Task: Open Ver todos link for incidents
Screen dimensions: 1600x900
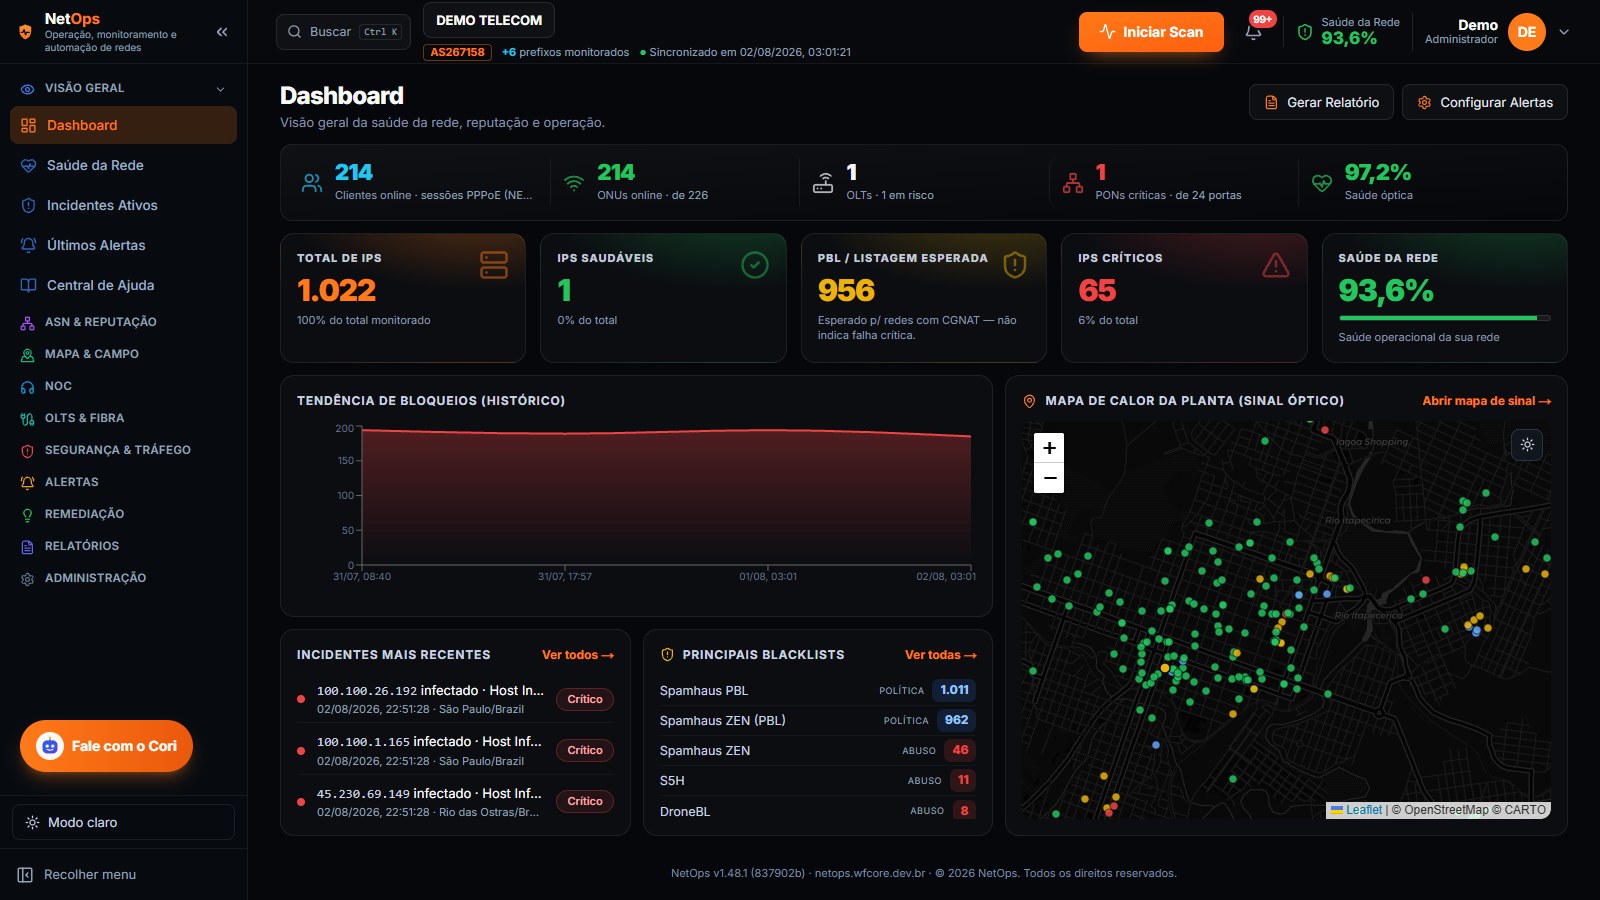Action: pyautogui.click(x=578, y=655)
